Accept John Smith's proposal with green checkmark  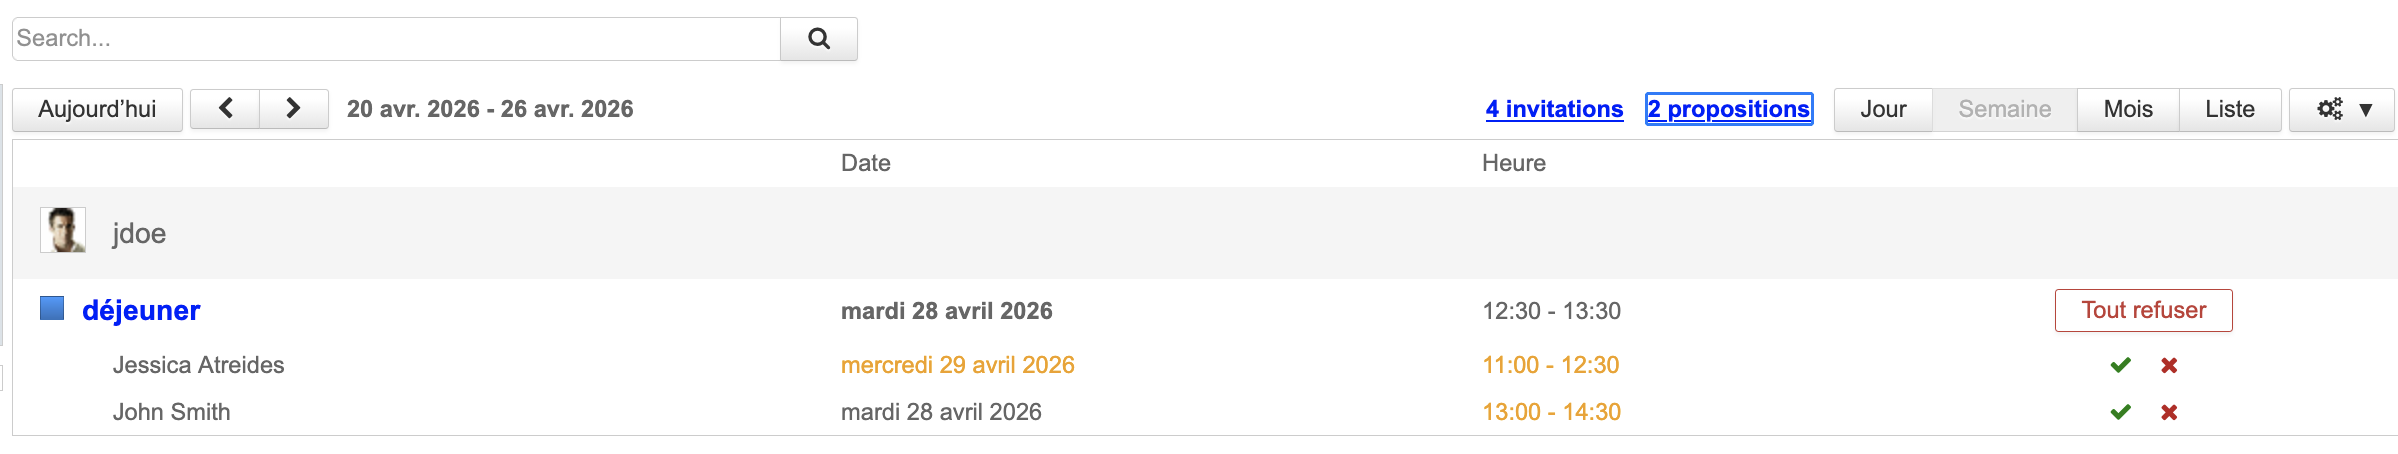2120,412
